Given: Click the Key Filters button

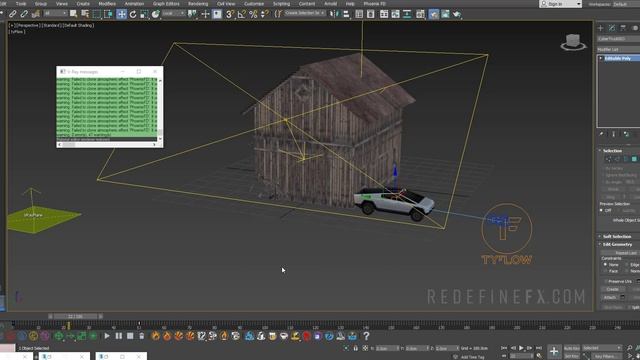Looking at the screenshot, I should coord(605,356).
